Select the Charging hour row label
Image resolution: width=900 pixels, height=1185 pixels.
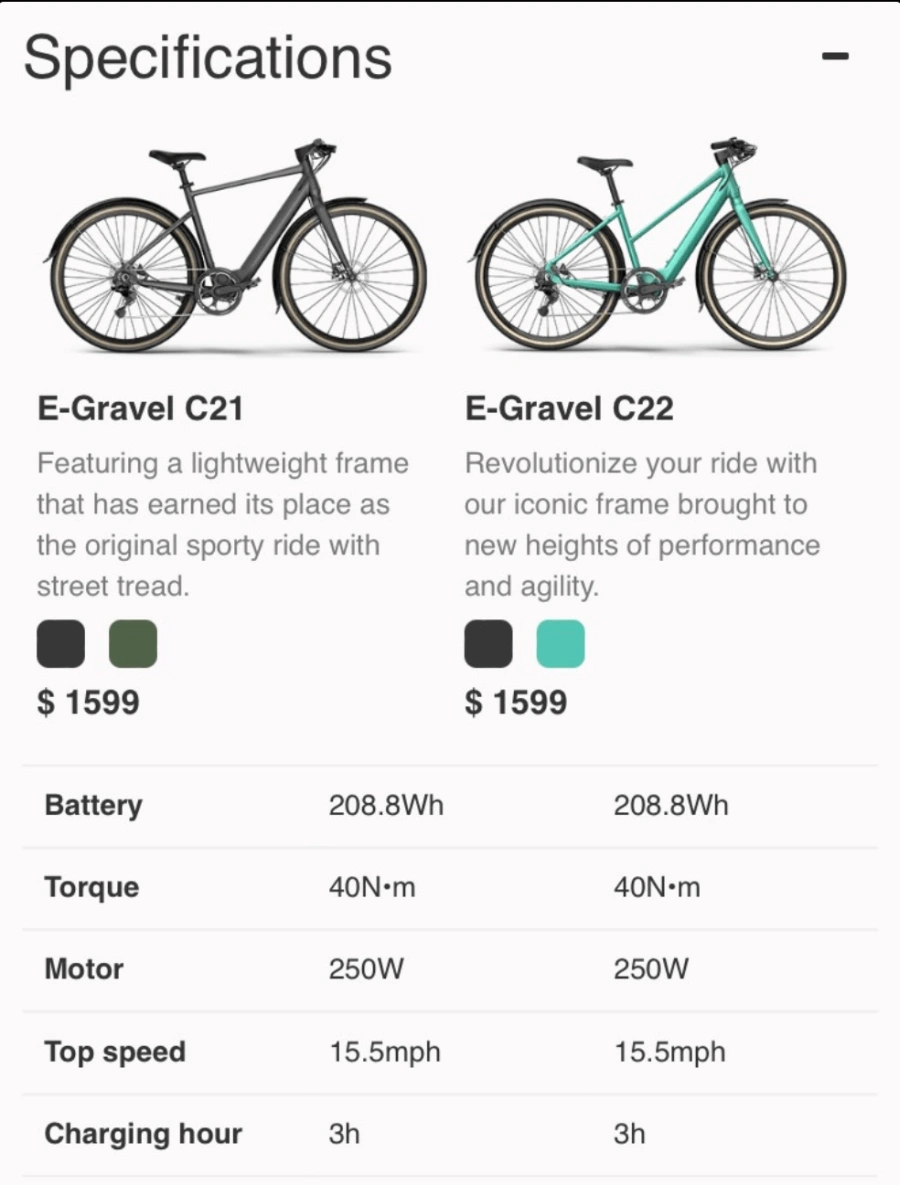[143, 1134]
